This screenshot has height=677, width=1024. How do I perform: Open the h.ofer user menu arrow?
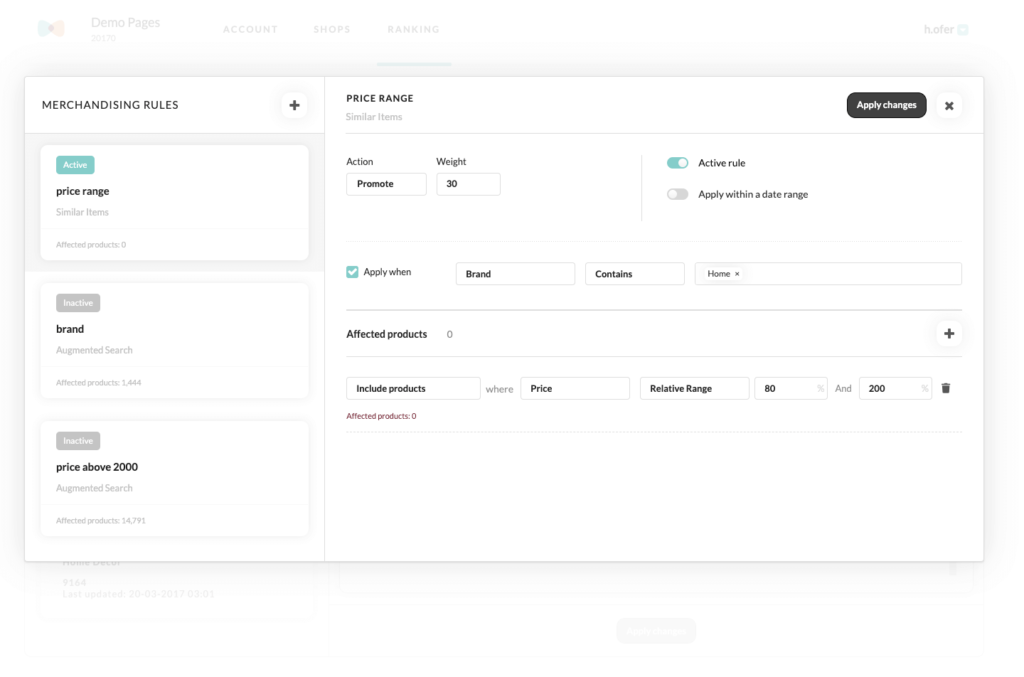(x=963, y=29)
